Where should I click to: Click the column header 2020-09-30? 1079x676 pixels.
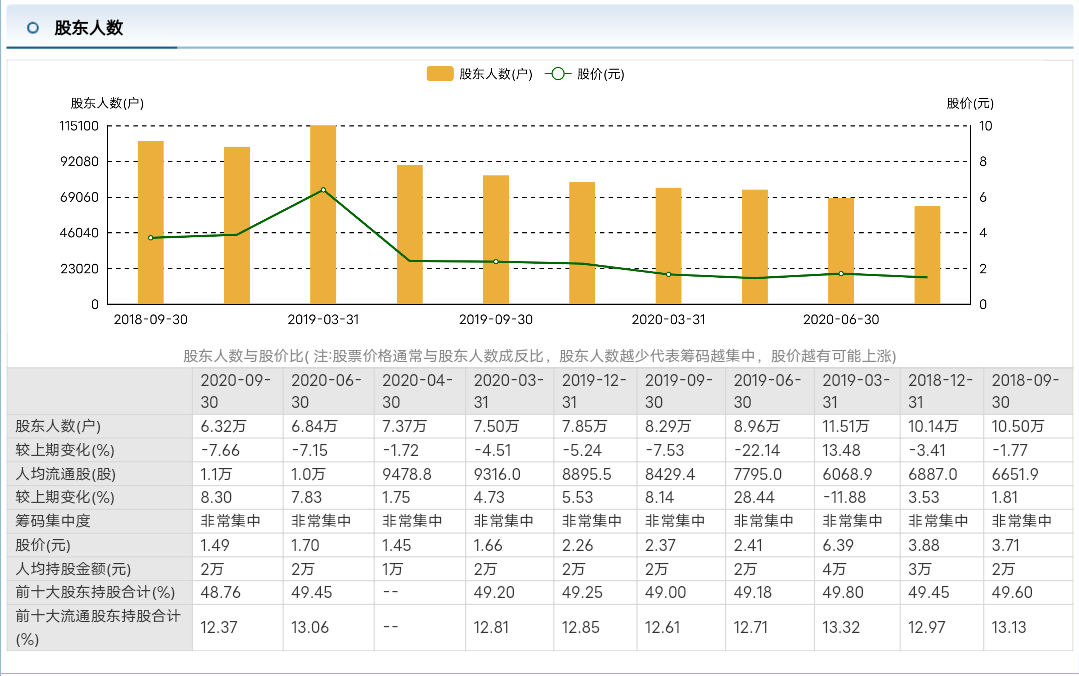click(235, 391)
